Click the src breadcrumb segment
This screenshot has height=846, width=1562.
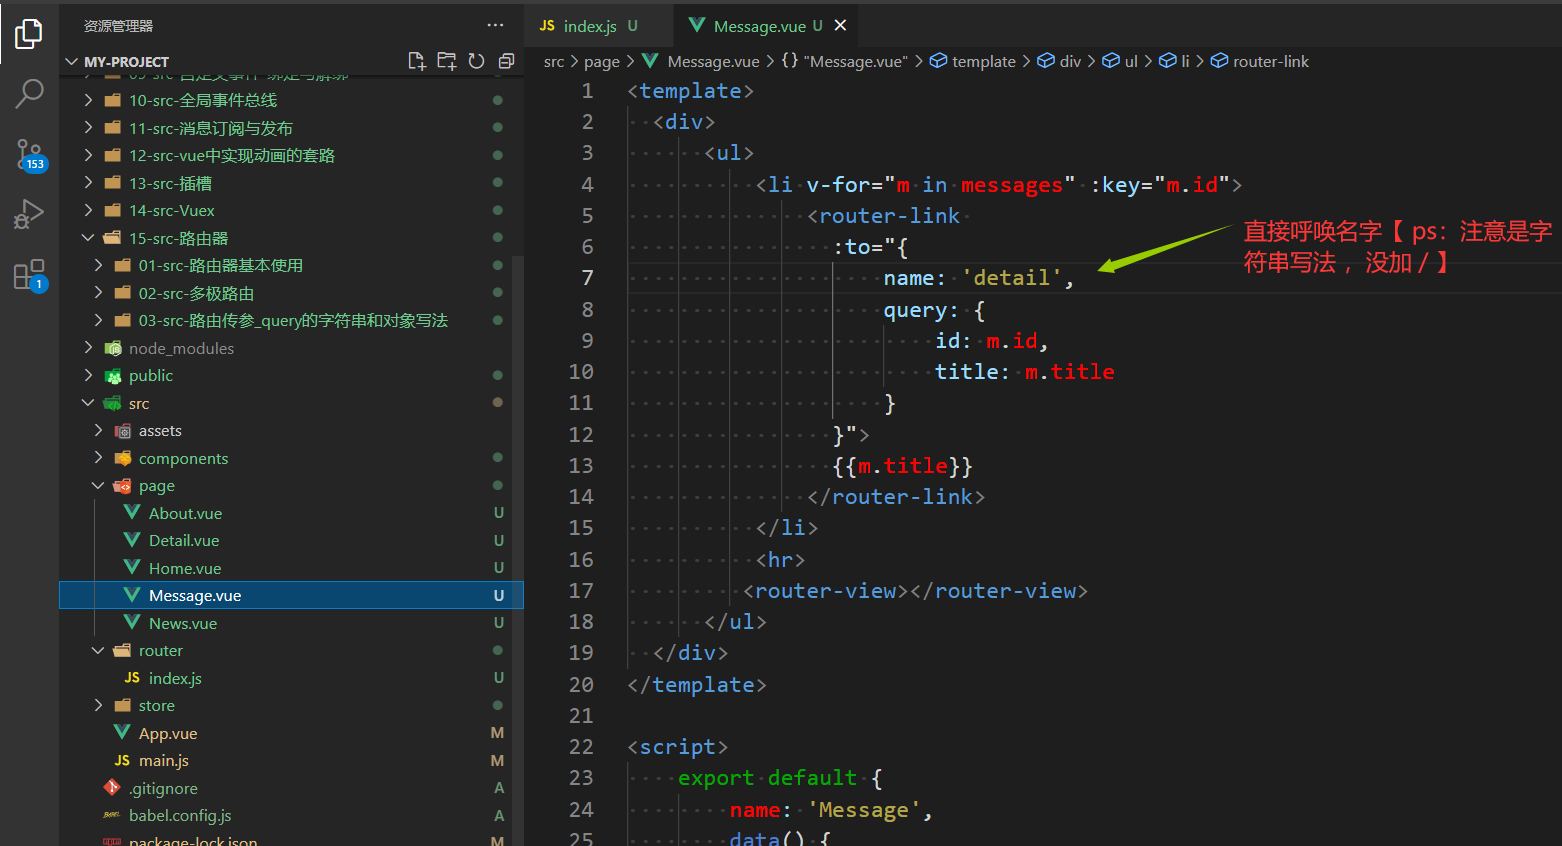click(x=554, y=61)
